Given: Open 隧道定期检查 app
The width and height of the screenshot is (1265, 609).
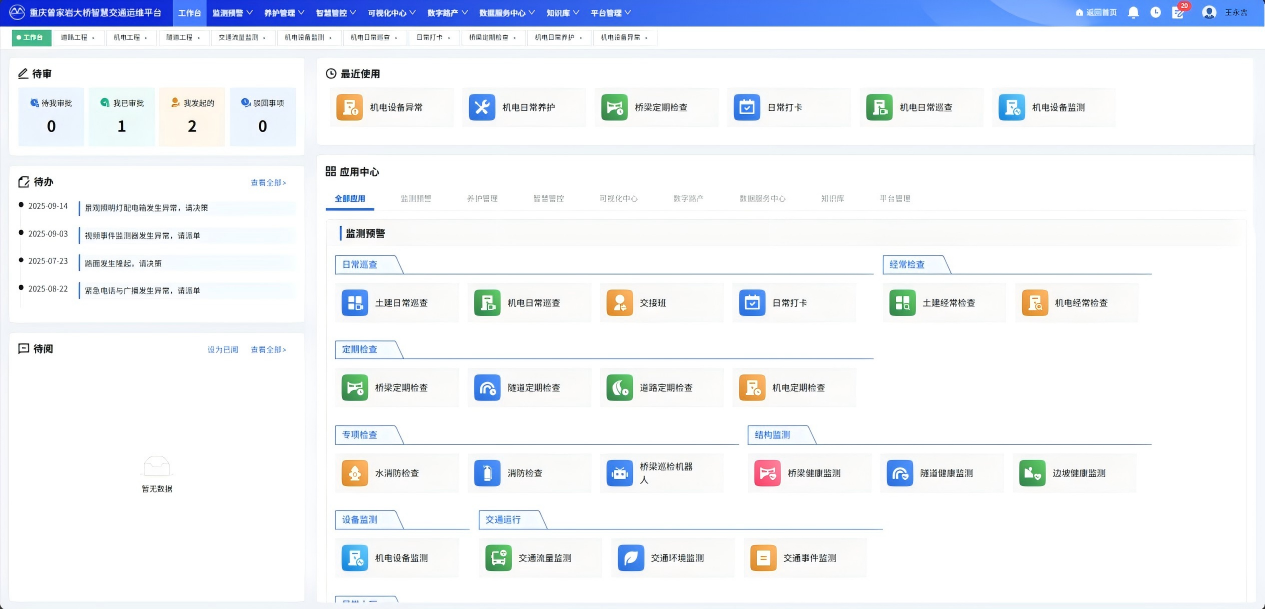Looking at the screenshot, I should (529, 387).
